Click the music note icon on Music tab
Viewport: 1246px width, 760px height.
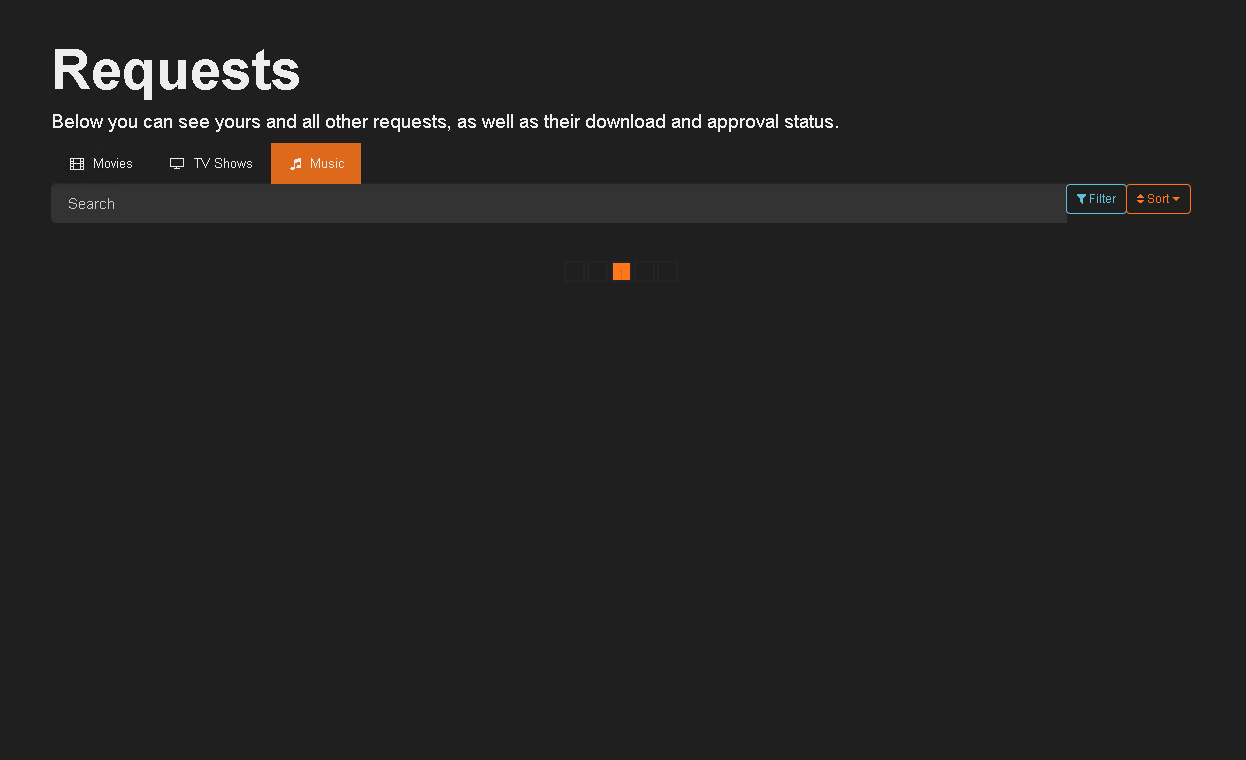[x=295, y=163]
